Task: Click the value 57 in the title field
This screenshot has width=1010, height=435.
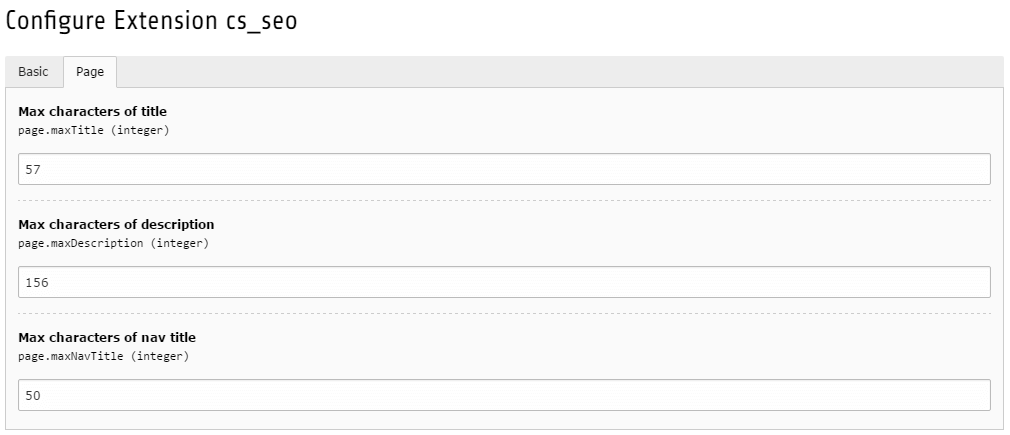Action: point(33,169)
